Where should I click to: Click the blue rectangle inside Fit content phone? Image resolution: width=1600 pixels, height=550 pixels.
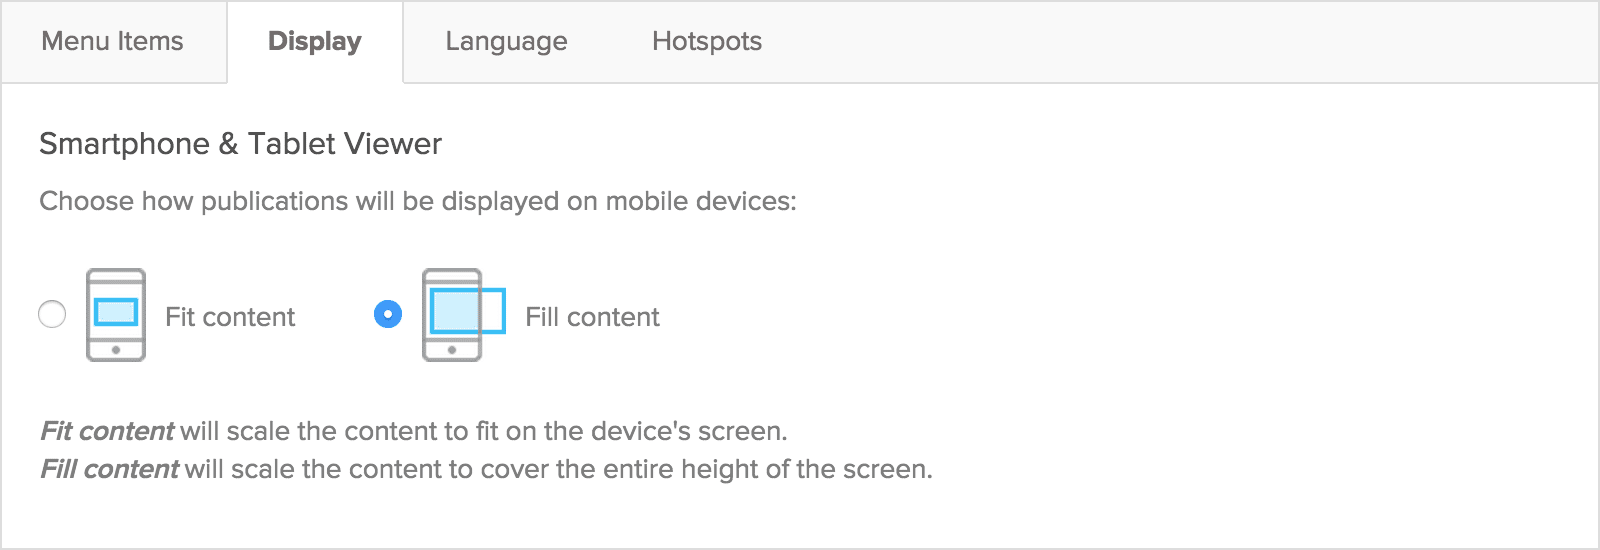click(x=116, y=312)
